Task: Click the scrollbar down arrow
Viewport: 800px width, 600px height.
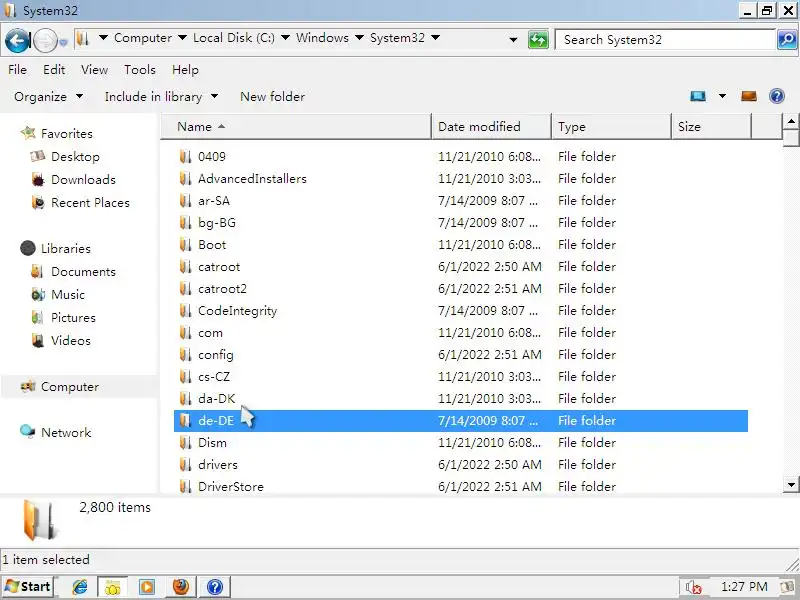Action: point(791,485)
